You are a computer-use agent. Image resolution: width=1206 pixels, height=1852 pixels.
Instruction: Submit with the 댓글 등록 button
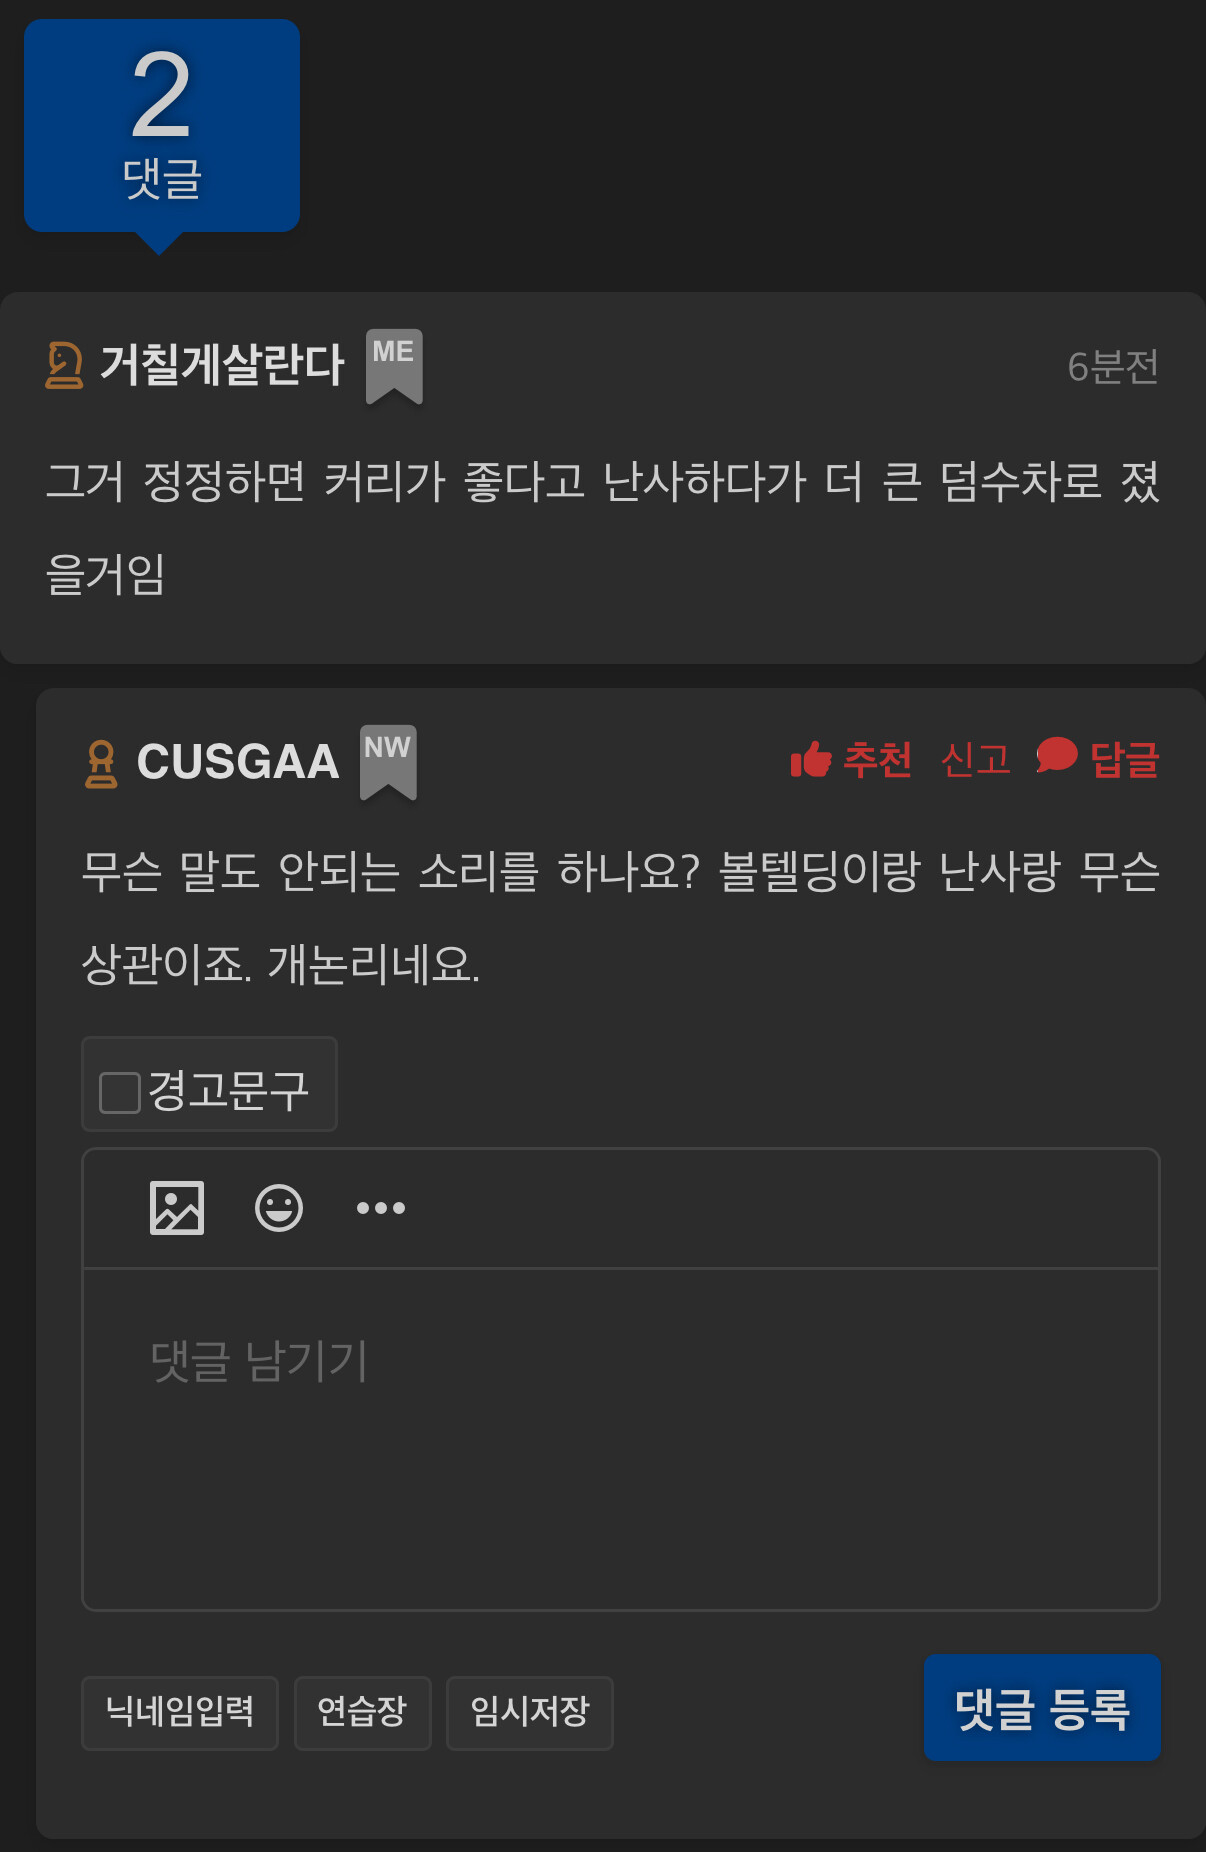[1042, 1708]
